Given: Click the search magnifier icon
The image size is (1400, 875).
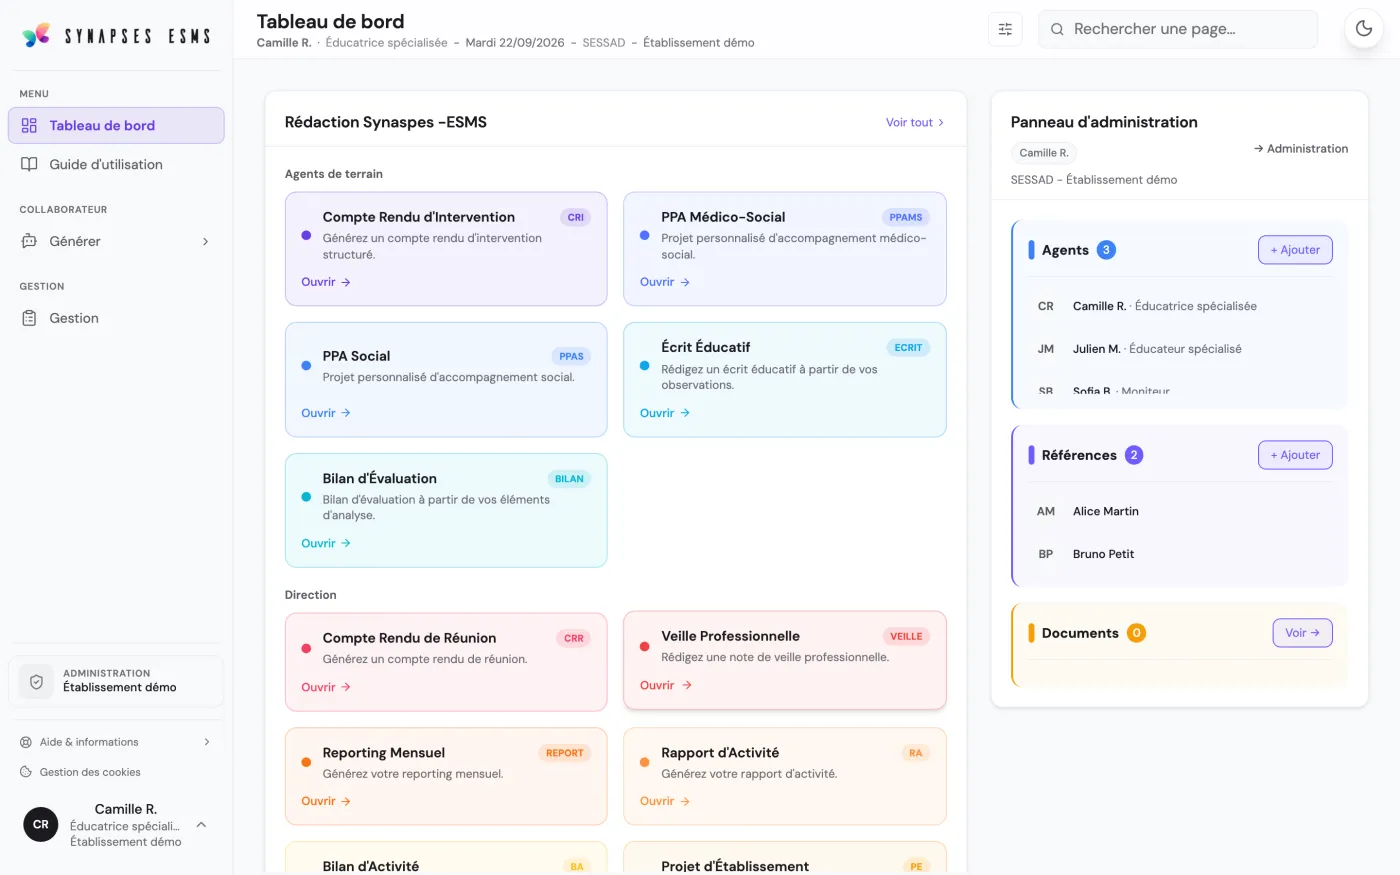Looking at the screenshot, I should tap(1057, 29).
